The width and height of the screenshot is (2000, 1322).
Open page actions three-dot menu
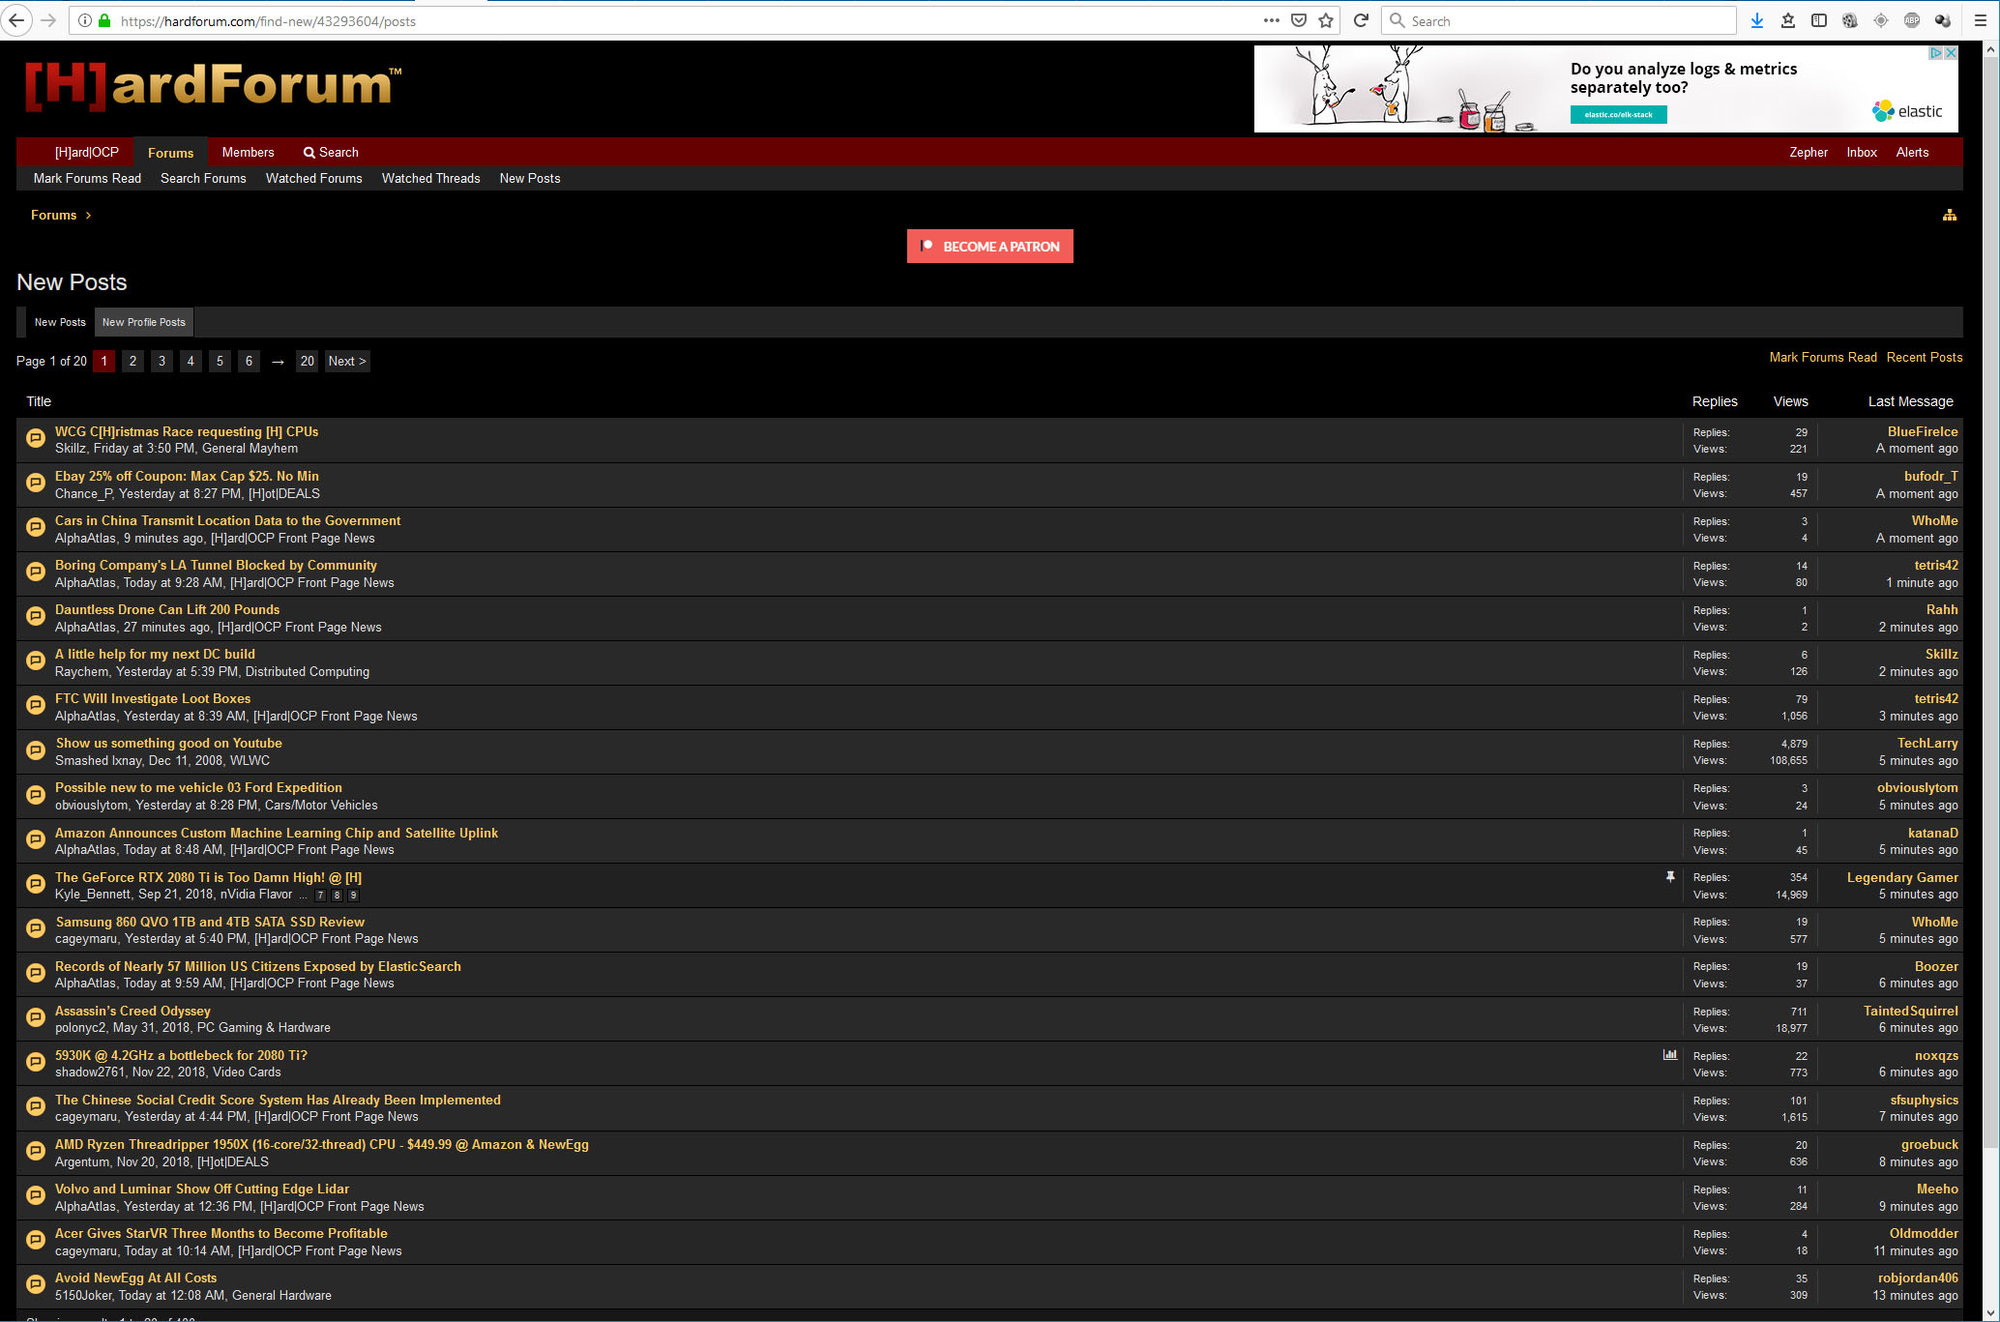tap(1271, 20)
